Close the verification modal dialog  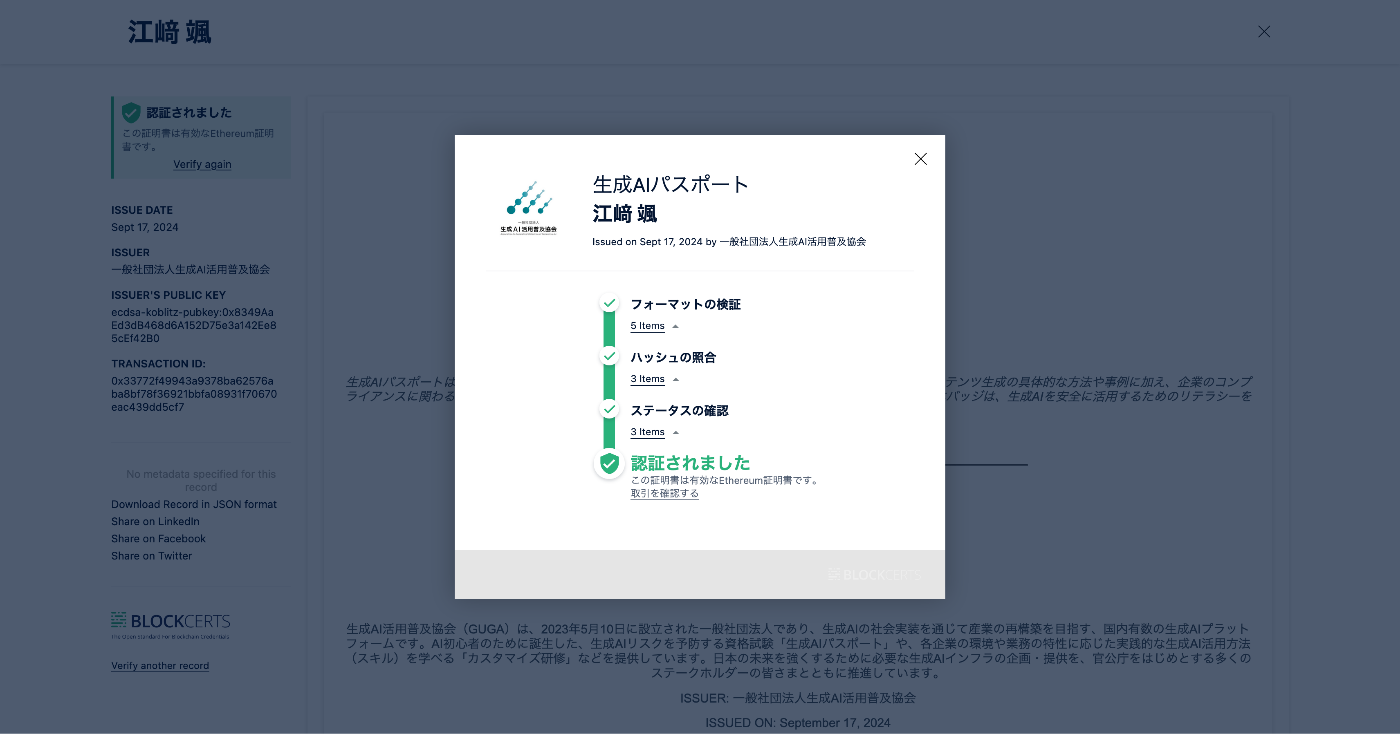[921, 159]
